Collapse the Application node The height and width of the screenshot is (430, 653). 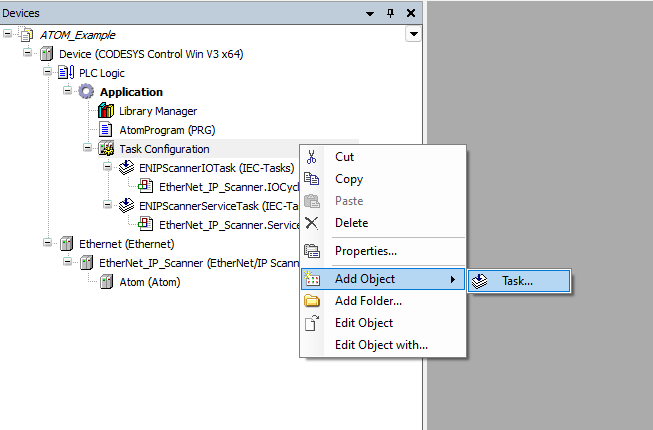pyautogui.click(x=67, y=90)
